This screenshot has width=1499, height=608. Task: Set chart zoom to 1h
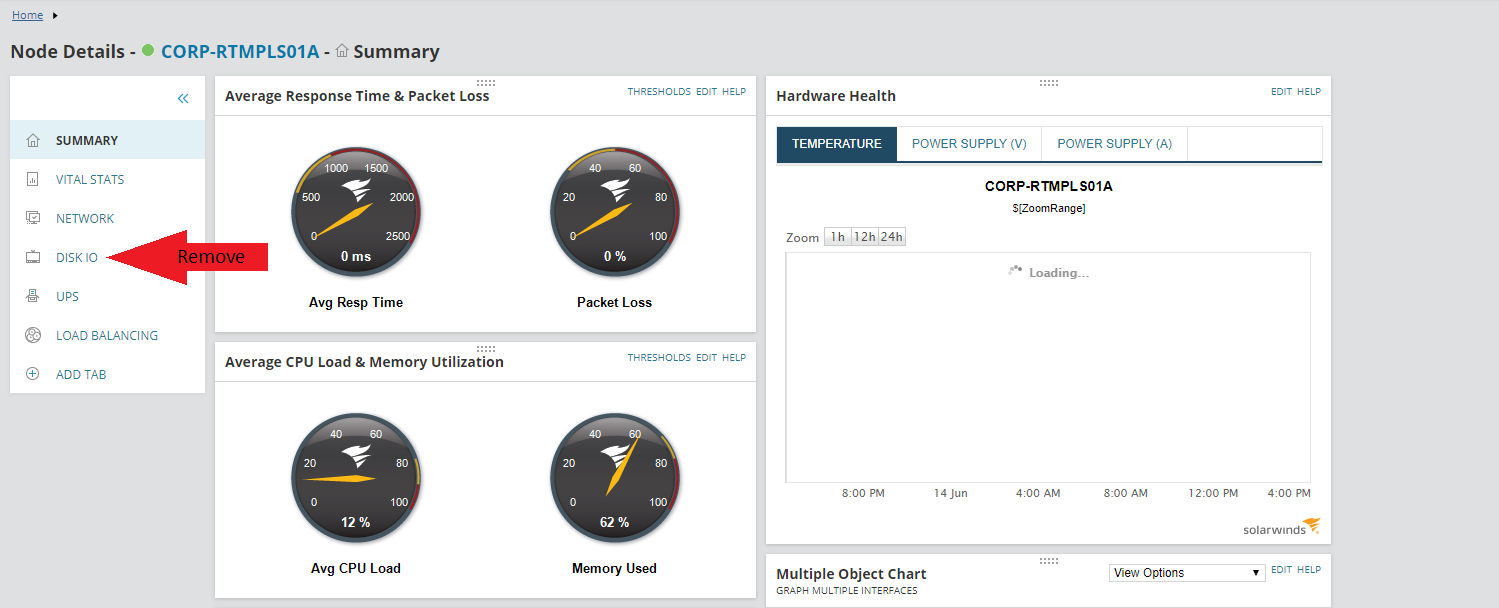(837, 237)
